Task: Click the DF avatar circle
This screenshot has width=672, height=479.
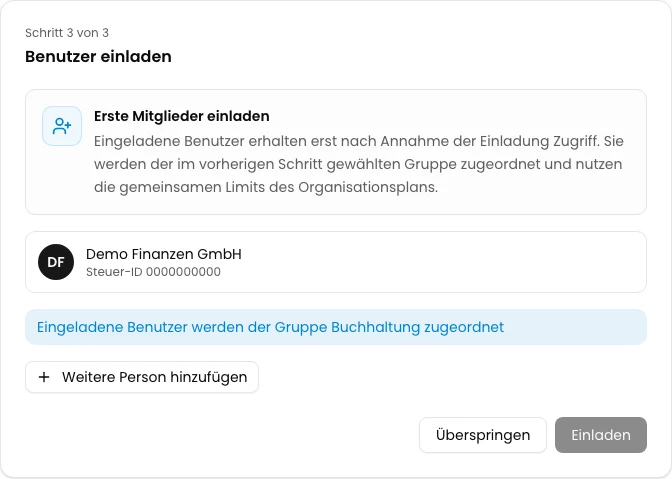Action: (56, 262)
